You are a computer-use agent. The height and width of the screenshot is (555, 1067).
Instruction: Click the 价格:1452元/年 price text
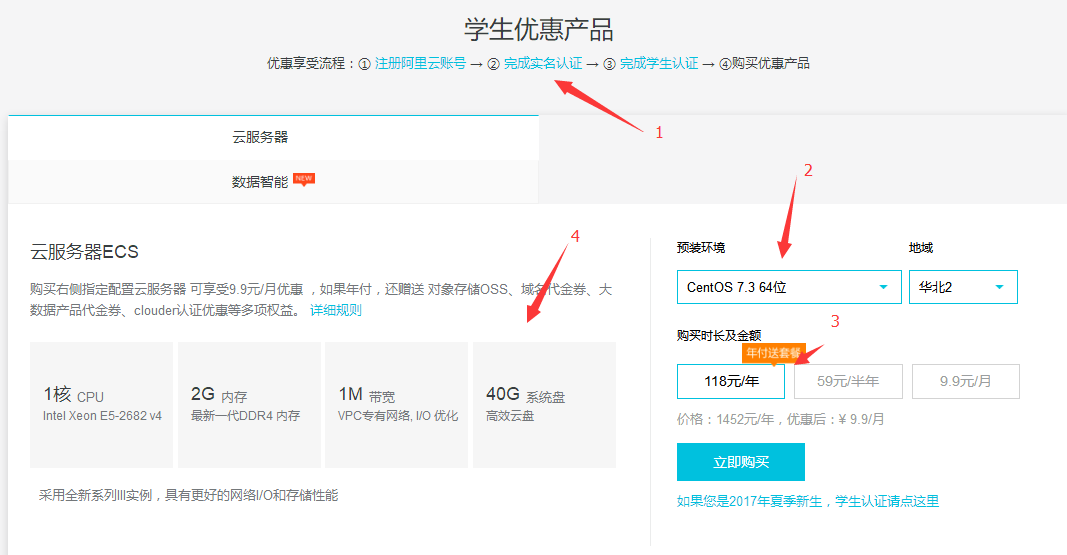point(781,419)
